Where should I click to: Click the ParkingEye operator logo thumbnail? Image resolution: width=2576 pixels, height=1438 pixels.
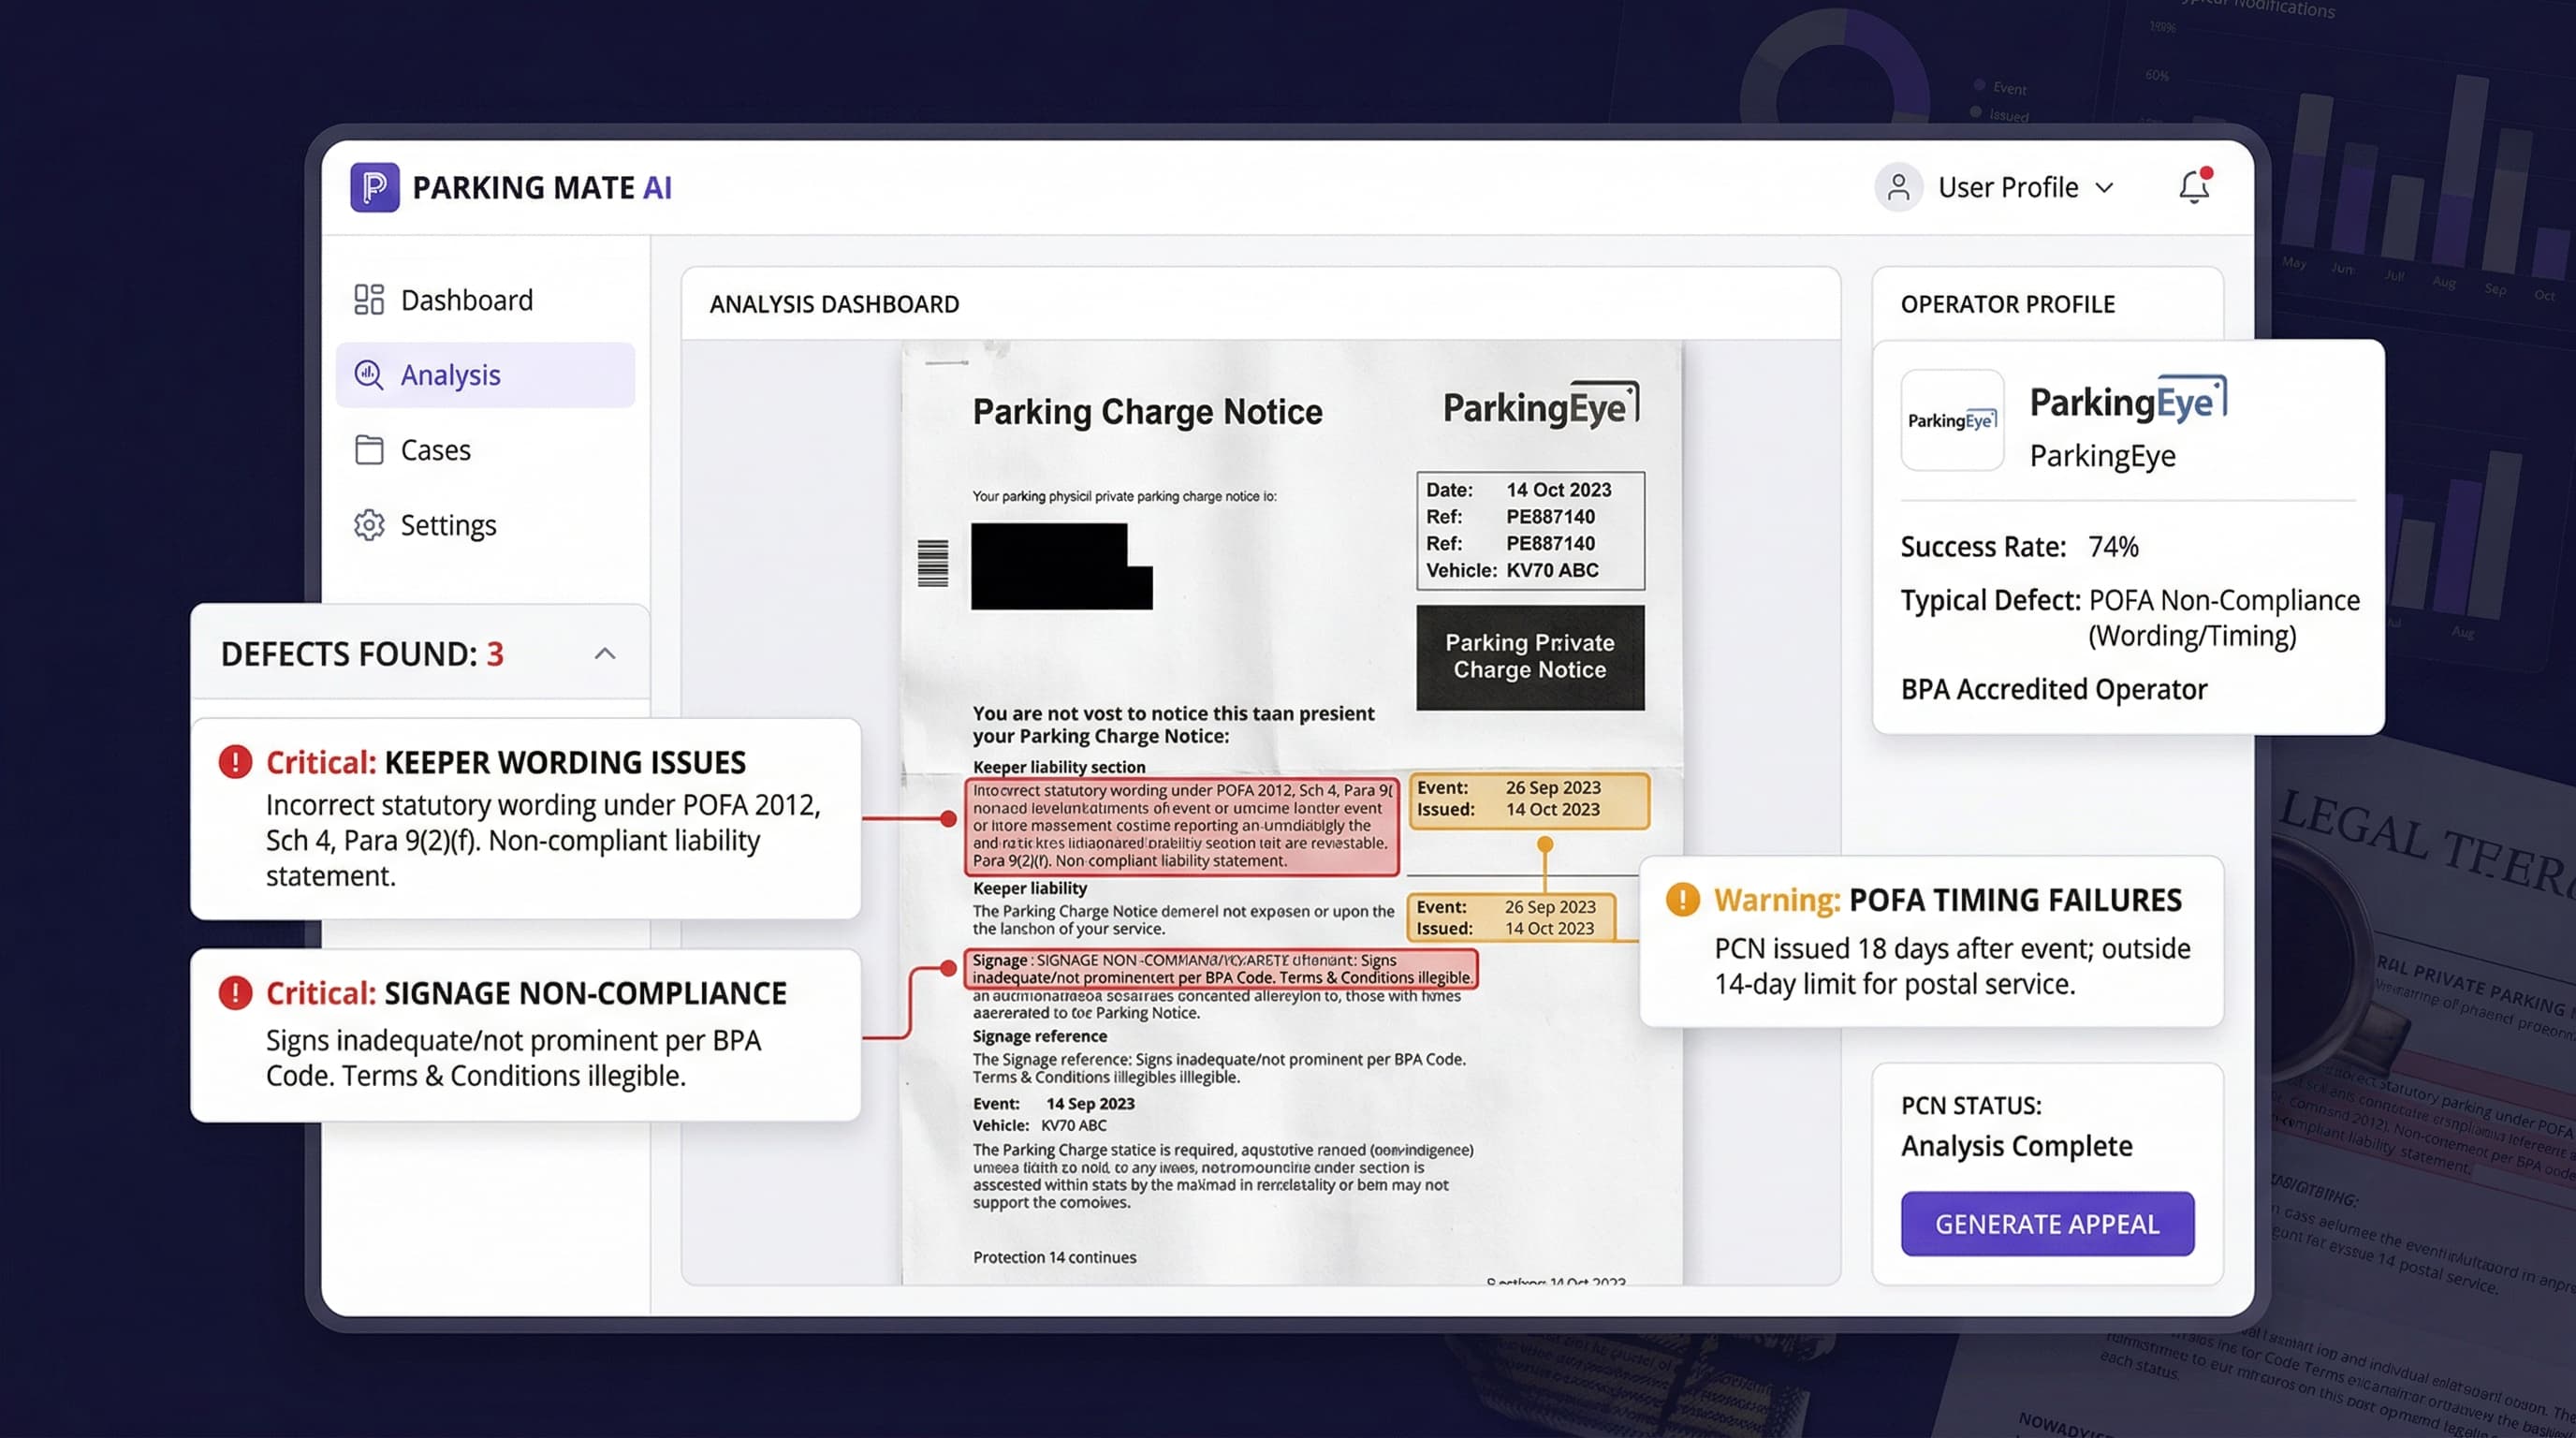click(x=1952, y=420)
